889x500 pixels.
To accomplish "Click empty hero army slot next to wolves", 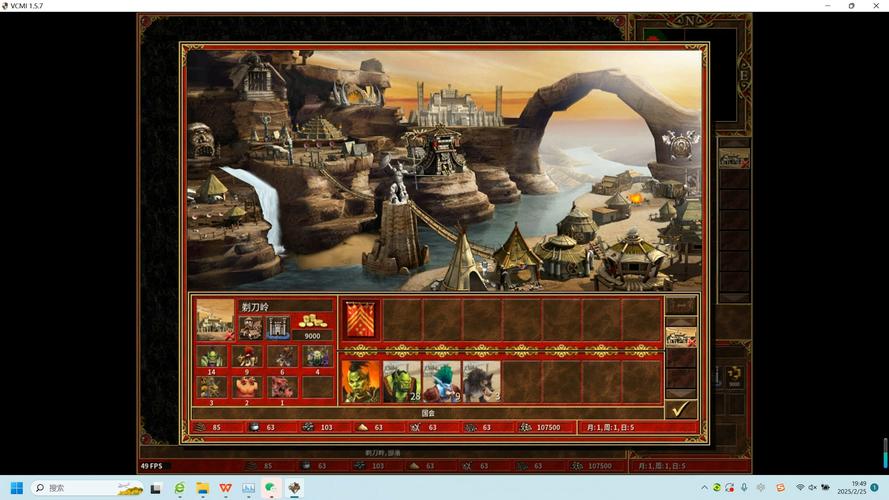I will click(521, 382).
